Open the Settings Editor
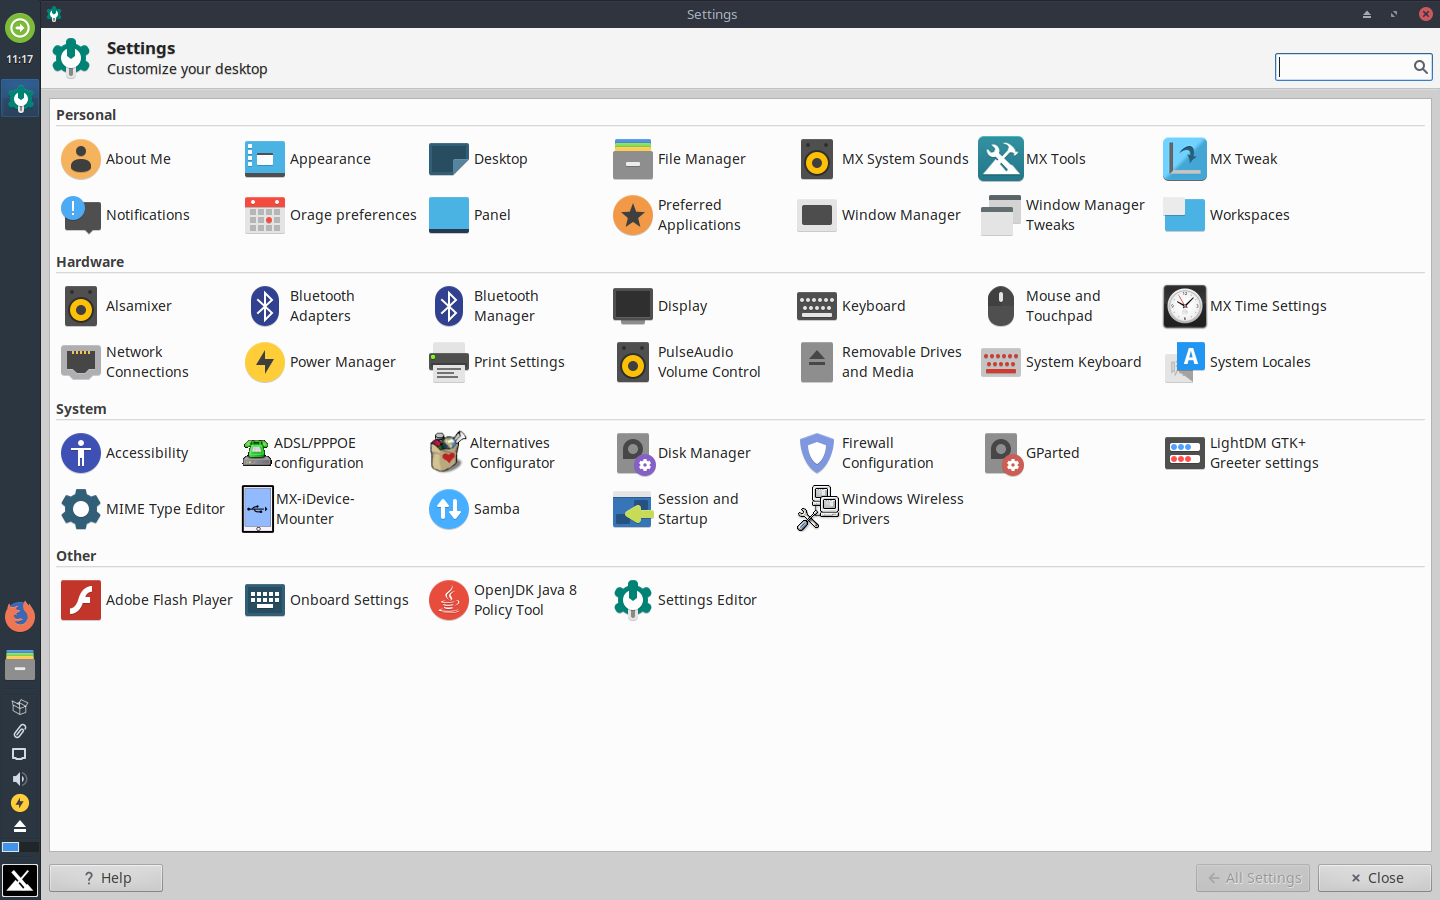 [x=685, y=600]
